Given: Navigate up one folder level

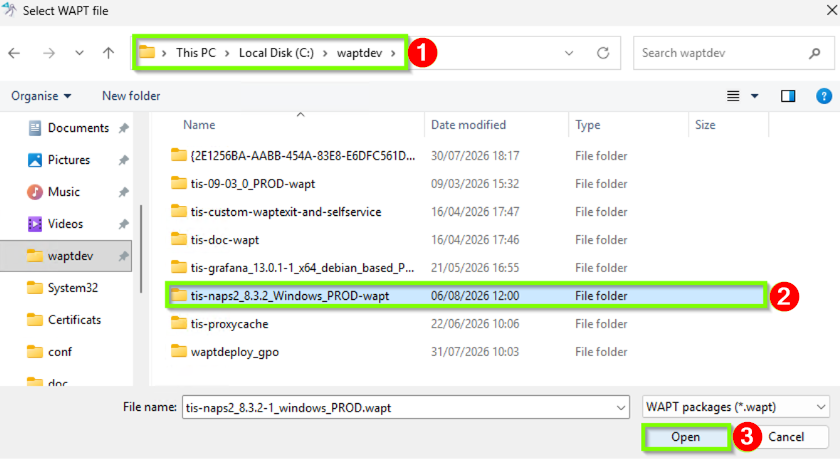Looking at the screenshot, I should pyautogui.click(x=108, y=53).
